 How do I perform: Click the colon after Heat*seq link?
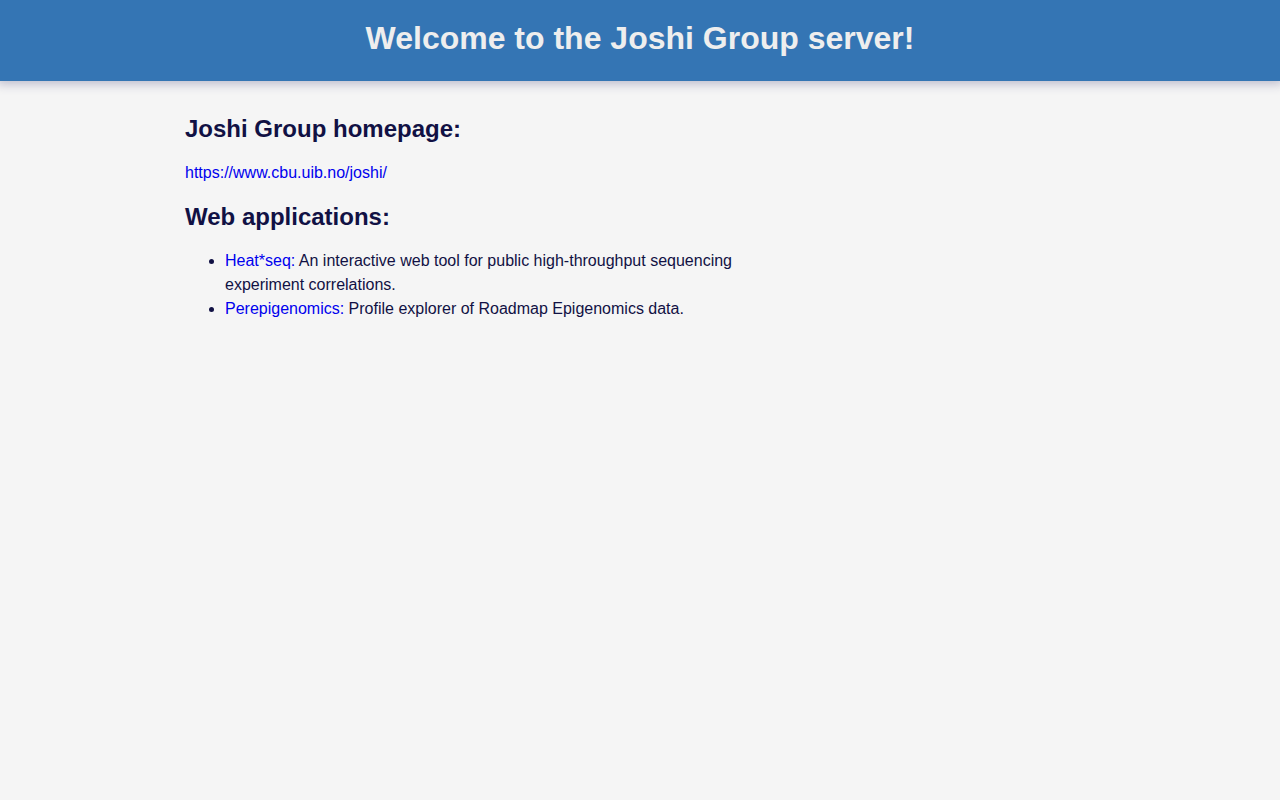click(x=292, y=260)
